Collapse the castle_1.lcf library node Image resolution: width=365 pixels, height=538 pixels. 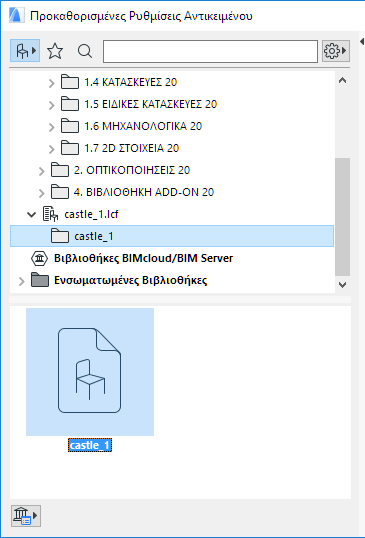pyautogui.click(x=32, y=214)
